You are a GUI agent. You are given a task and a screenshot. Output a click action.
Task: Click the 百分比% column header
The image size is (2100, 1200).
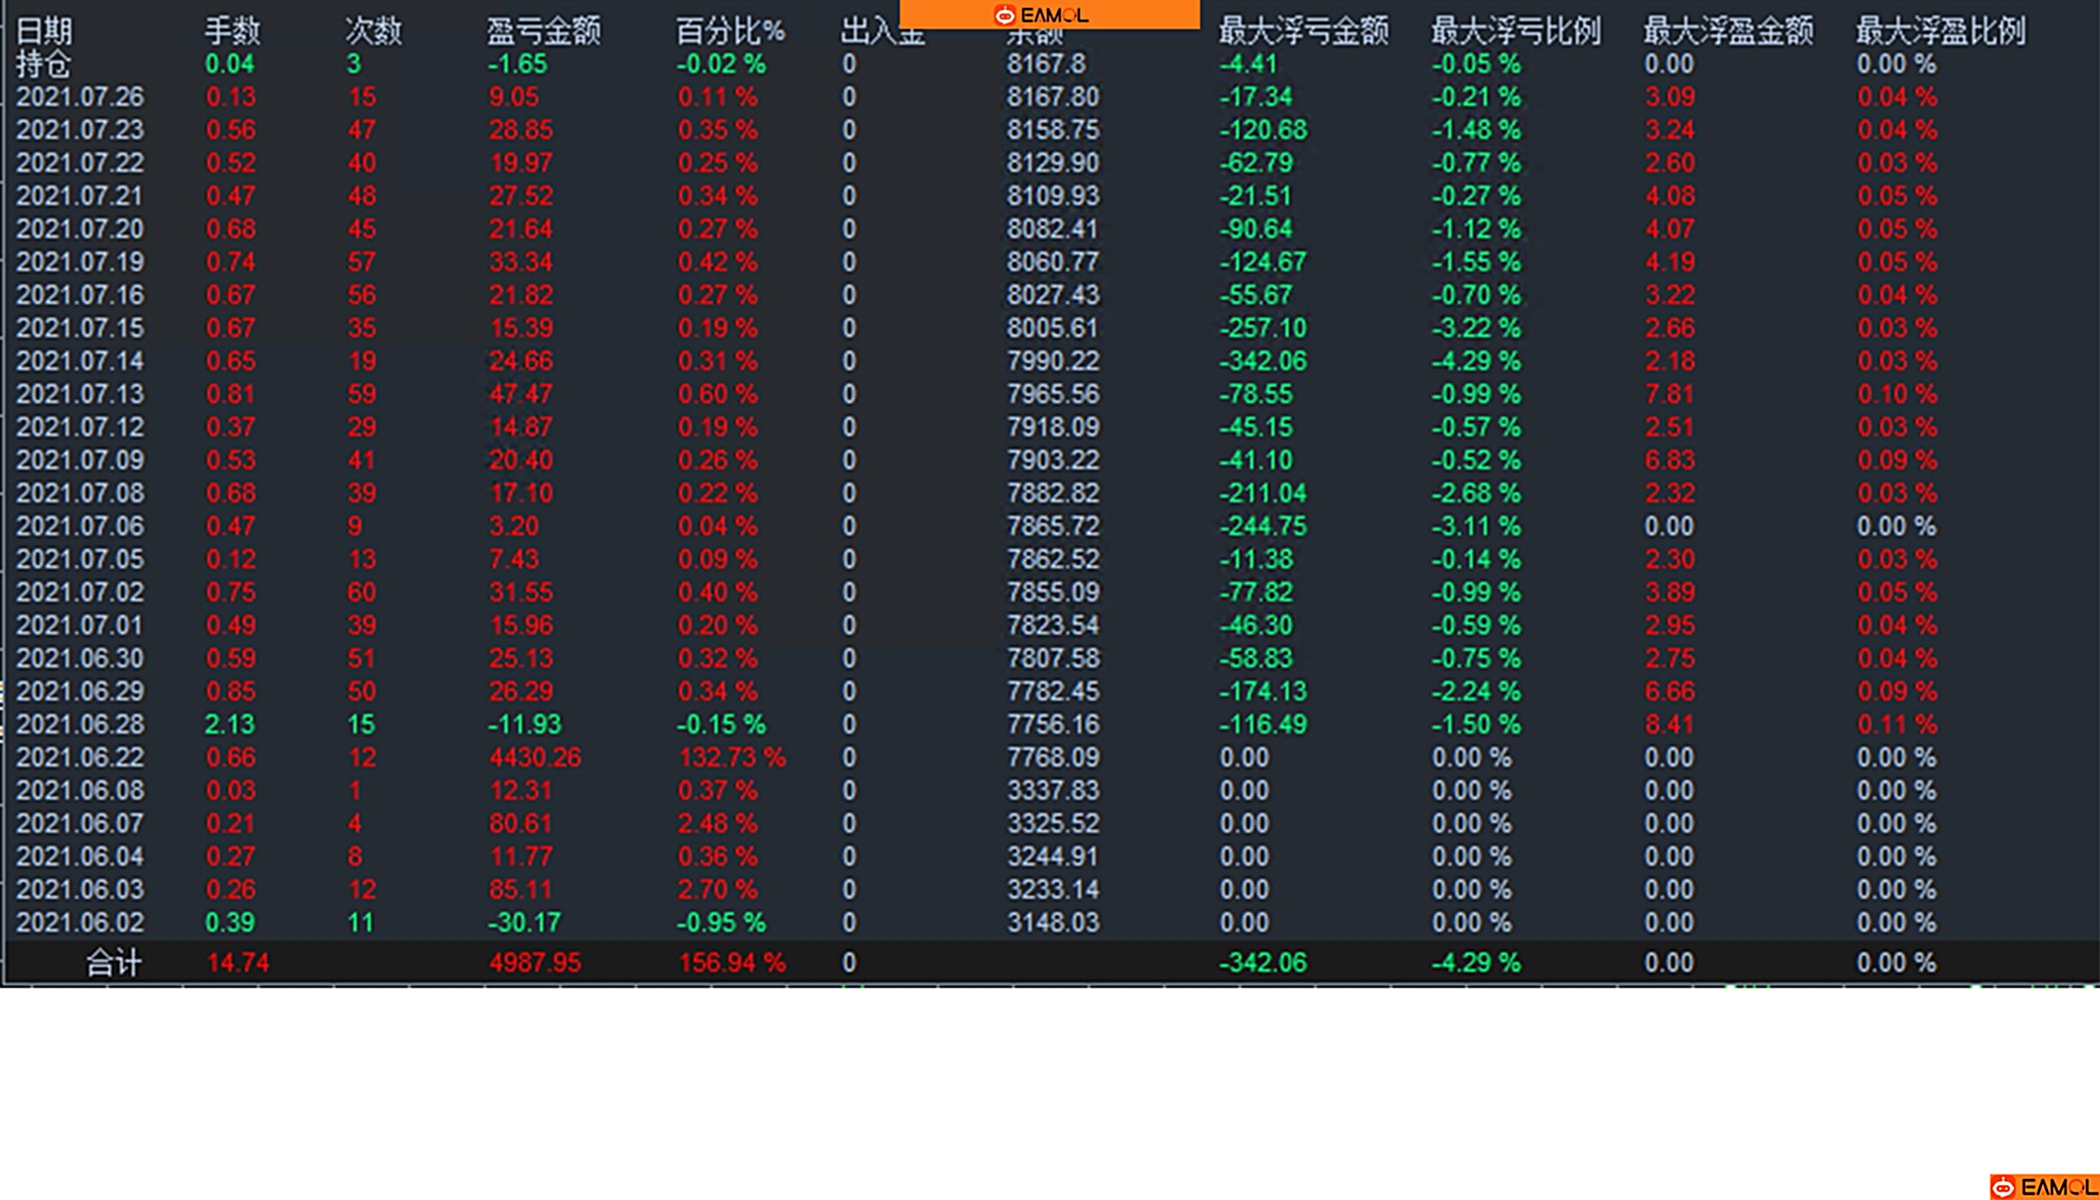tap(729, 31)
